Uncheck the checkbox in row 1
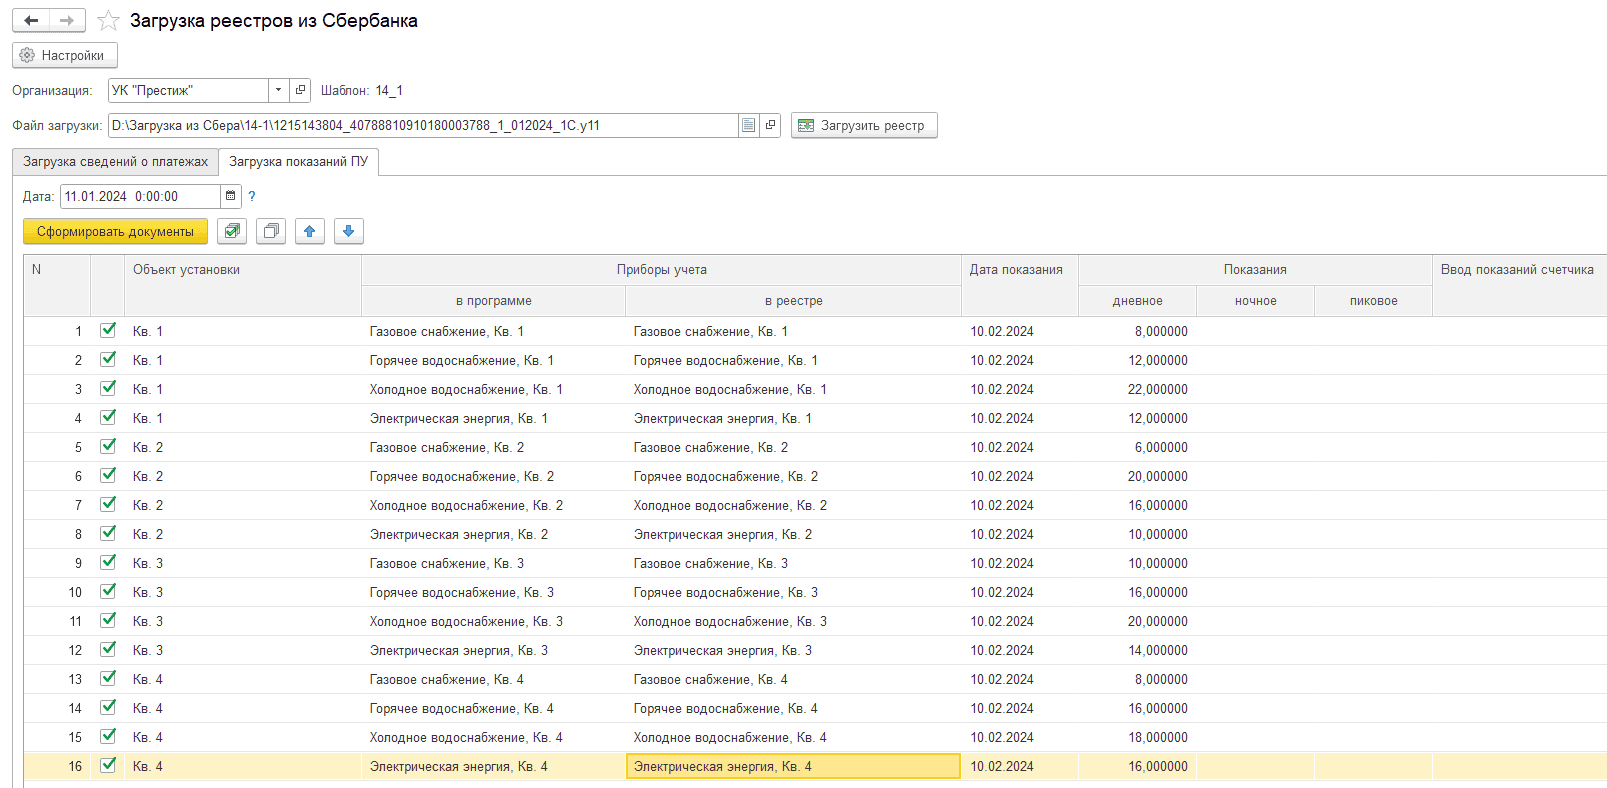 tap(108, 330)
